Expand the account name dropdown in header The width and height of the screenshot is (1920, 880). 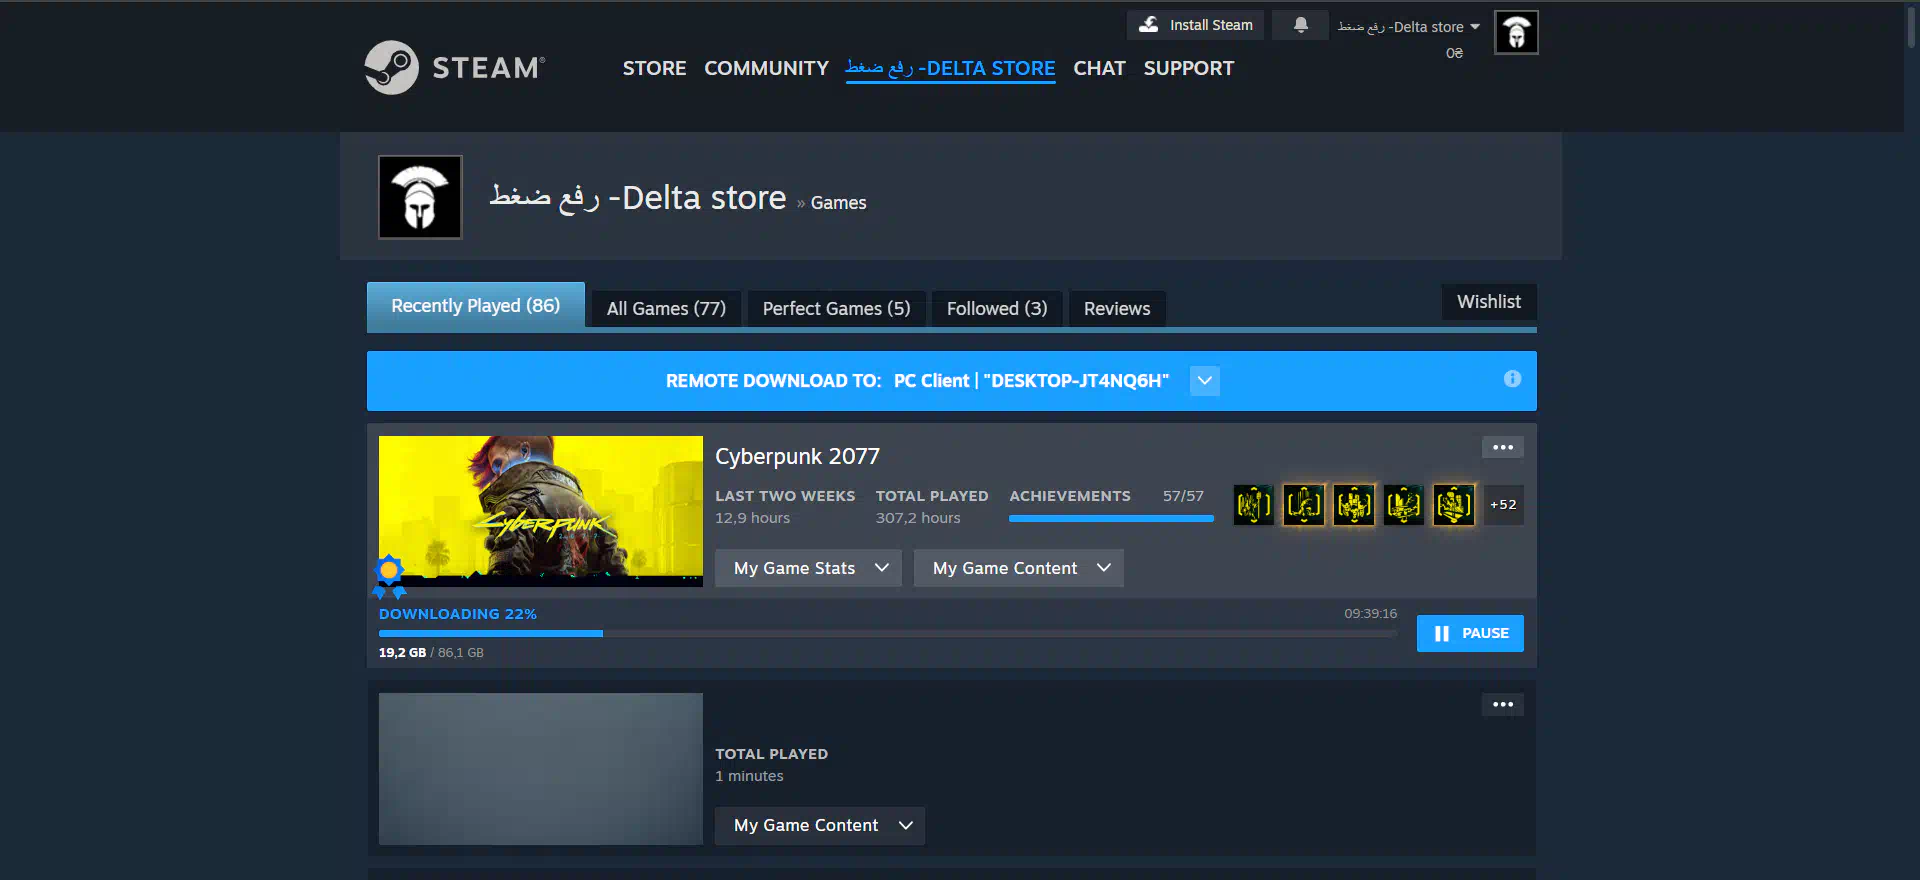tap(1408, 27)
